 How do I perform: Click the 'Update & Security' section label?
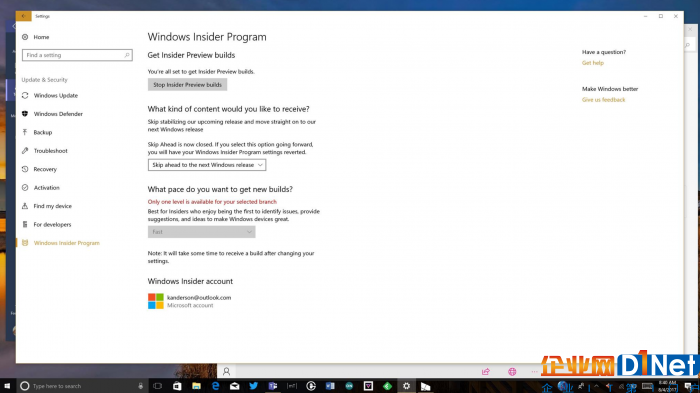coord(45,79)
